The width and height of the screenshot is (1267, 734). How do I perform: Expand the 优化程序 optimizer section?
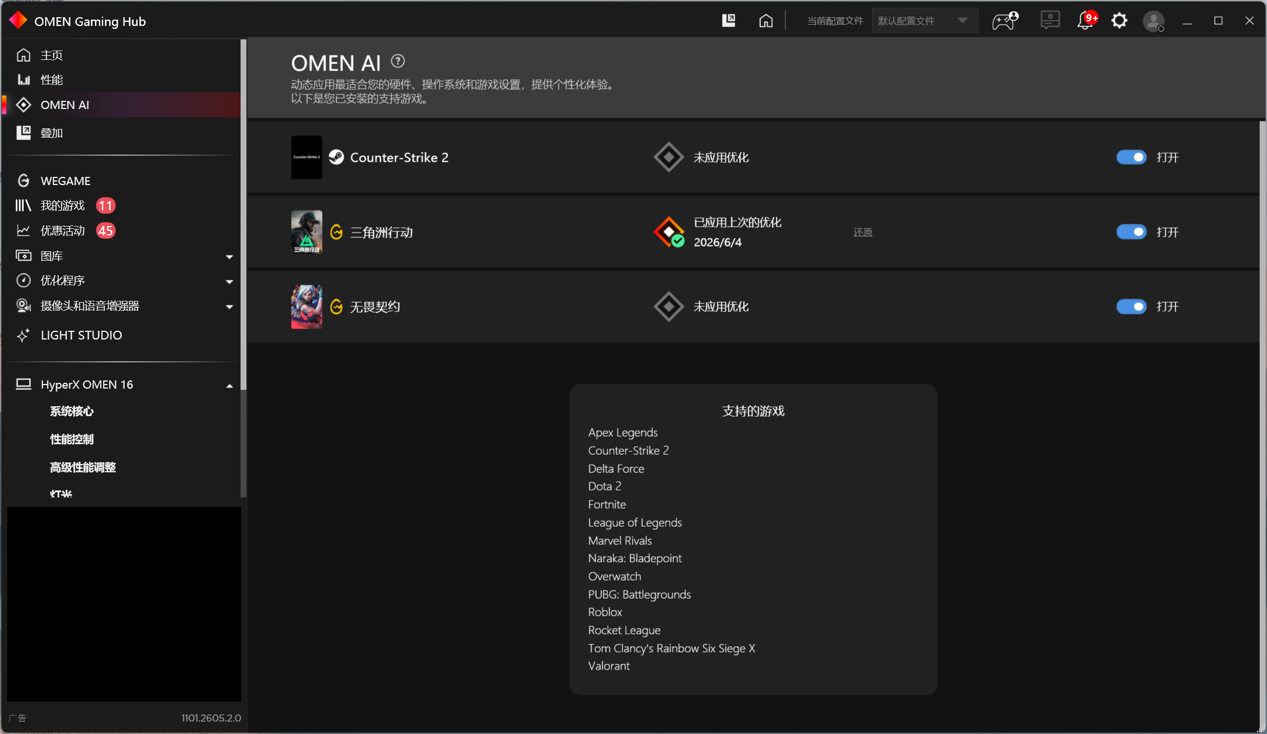point(229,282)
